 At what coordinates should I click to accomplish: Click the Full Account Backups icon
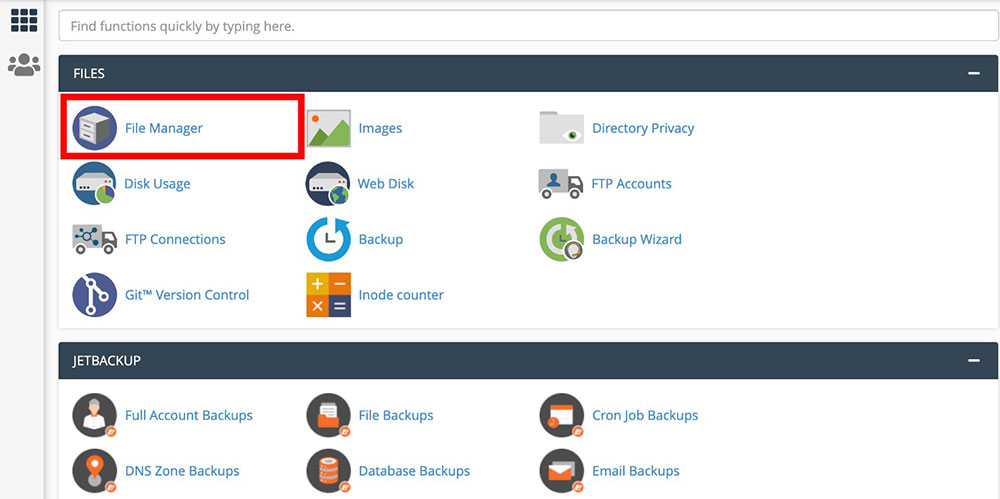94,415
